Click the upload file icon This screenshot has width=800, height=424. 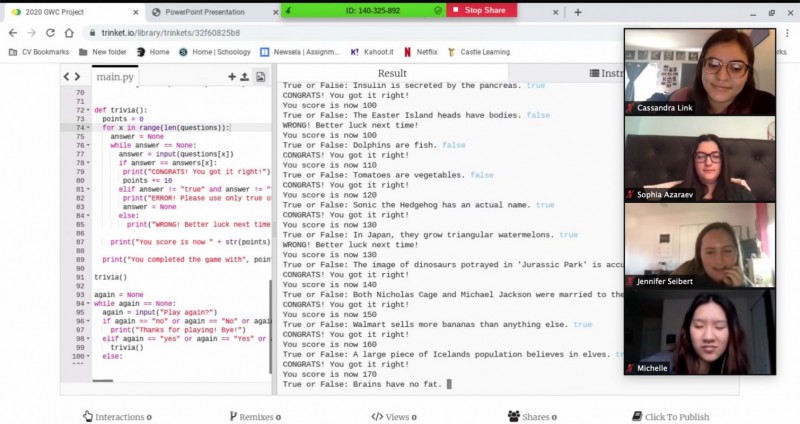click(x=245, y=76)
